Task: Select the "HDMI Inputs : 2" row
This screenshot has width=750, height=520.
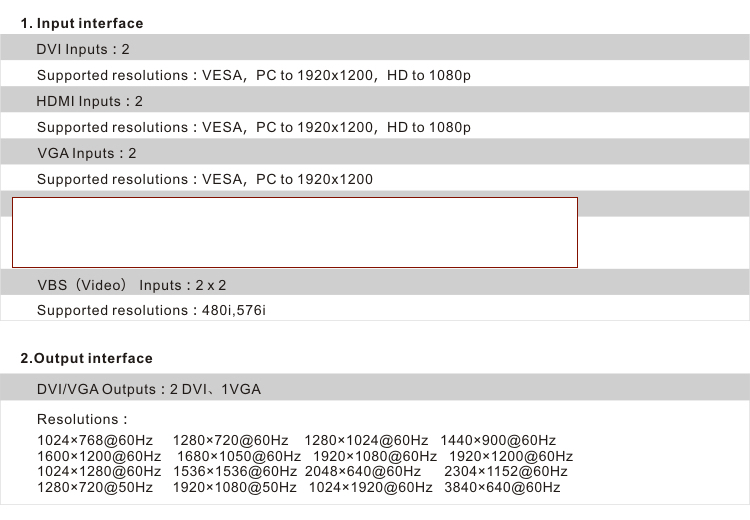Action: tap(90, 101)
